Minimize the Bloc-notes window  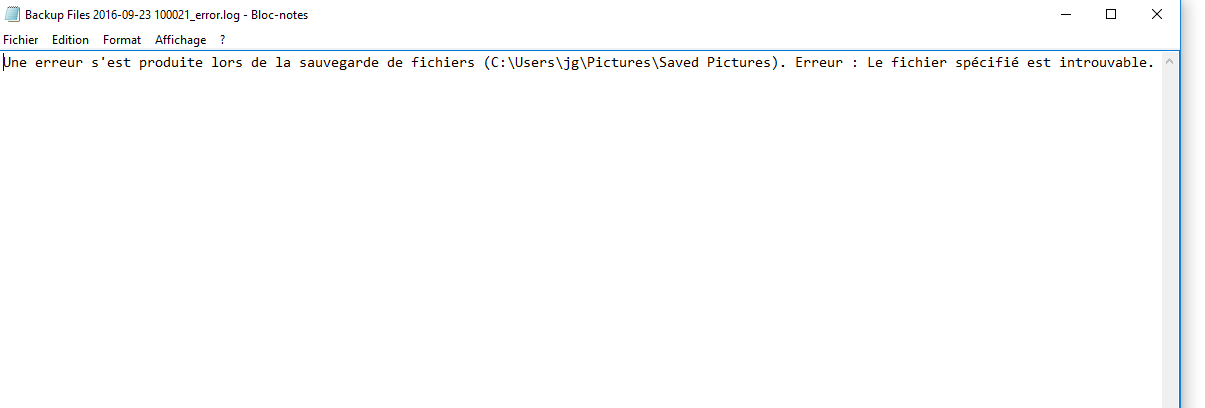pos(1065,14)
